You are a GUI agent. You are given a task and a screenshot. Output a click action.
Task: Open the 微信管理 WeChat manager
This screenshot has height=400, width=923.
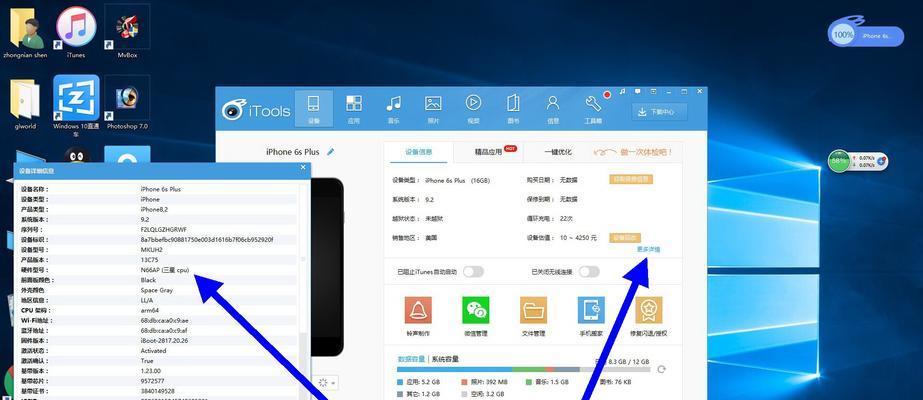[x=476, y=316]
